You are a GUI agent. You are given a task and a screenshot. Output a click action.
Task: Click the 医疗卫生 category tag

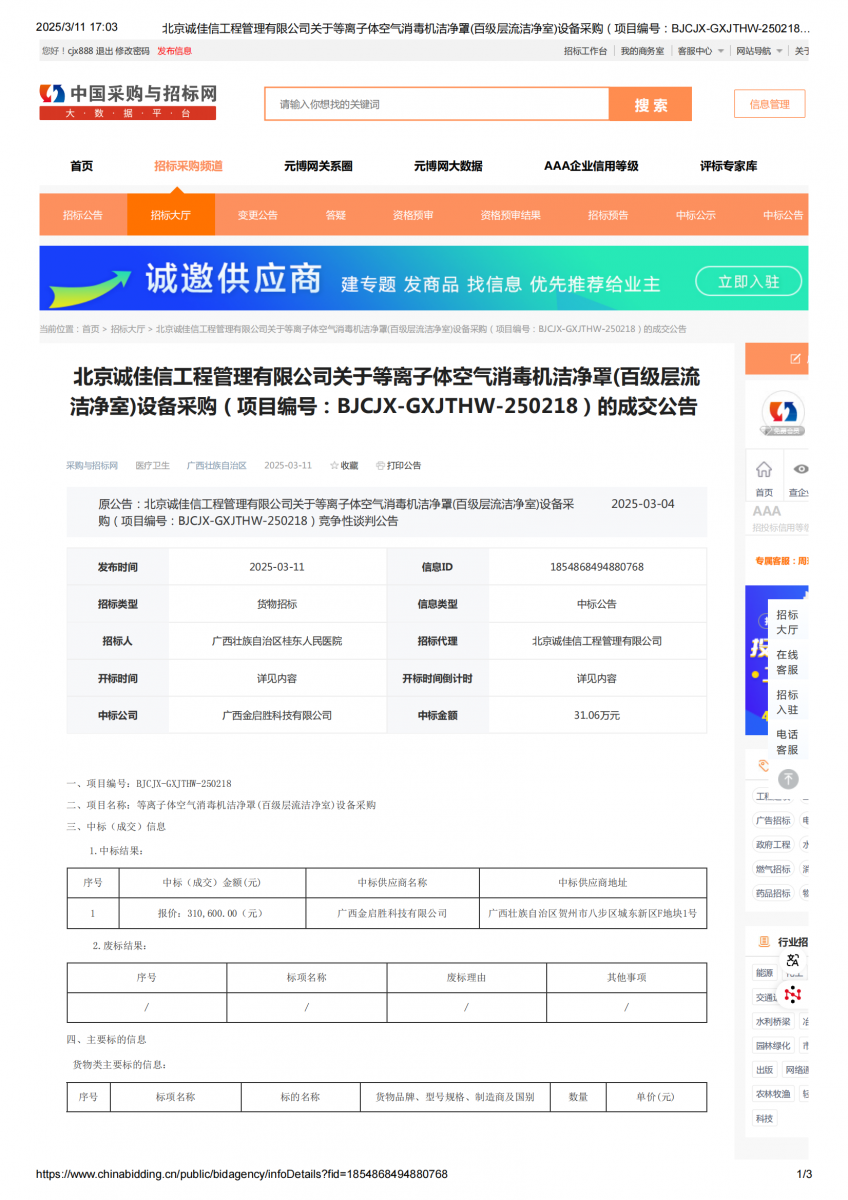[153, 466]
